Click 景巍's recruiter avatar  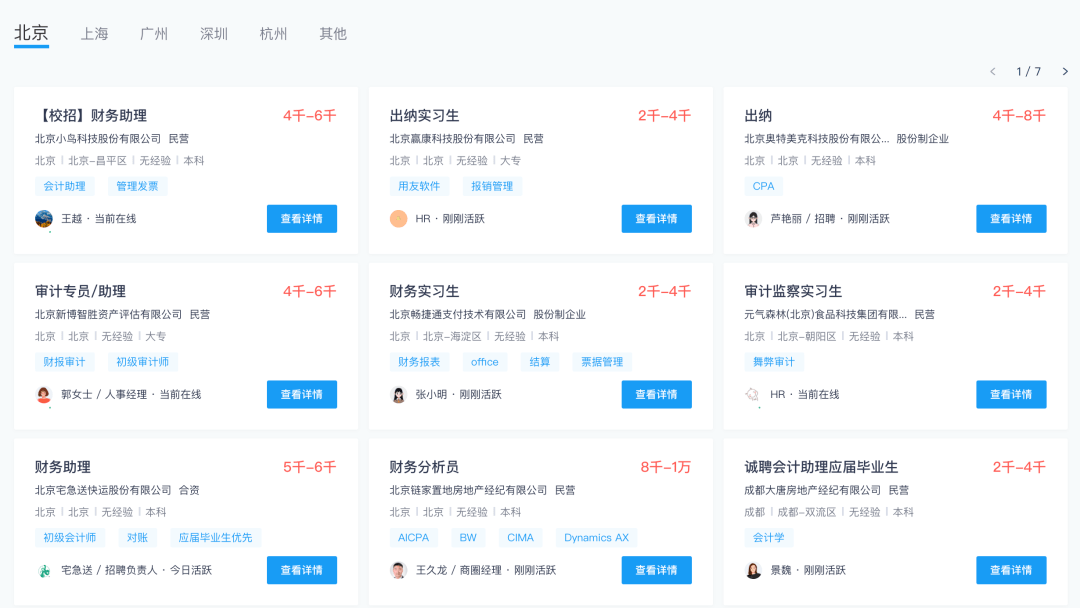(x=753, y=570)
